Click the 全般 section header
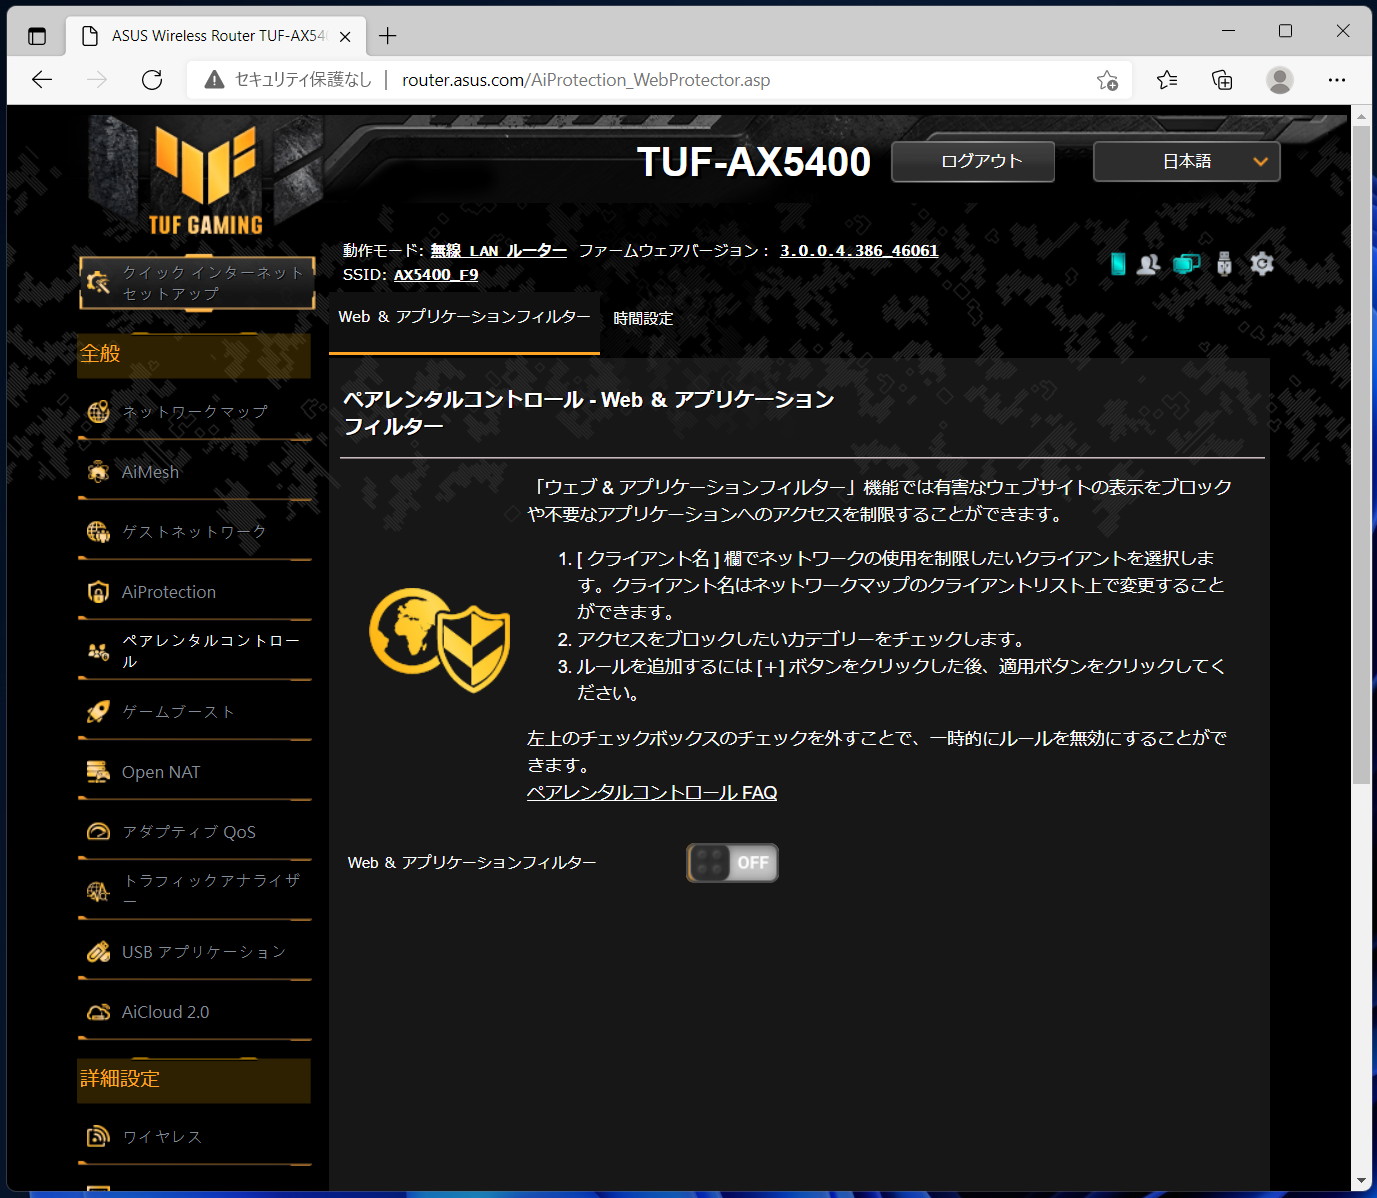This screenshot has width=1377, height=1198. (194, 354)
